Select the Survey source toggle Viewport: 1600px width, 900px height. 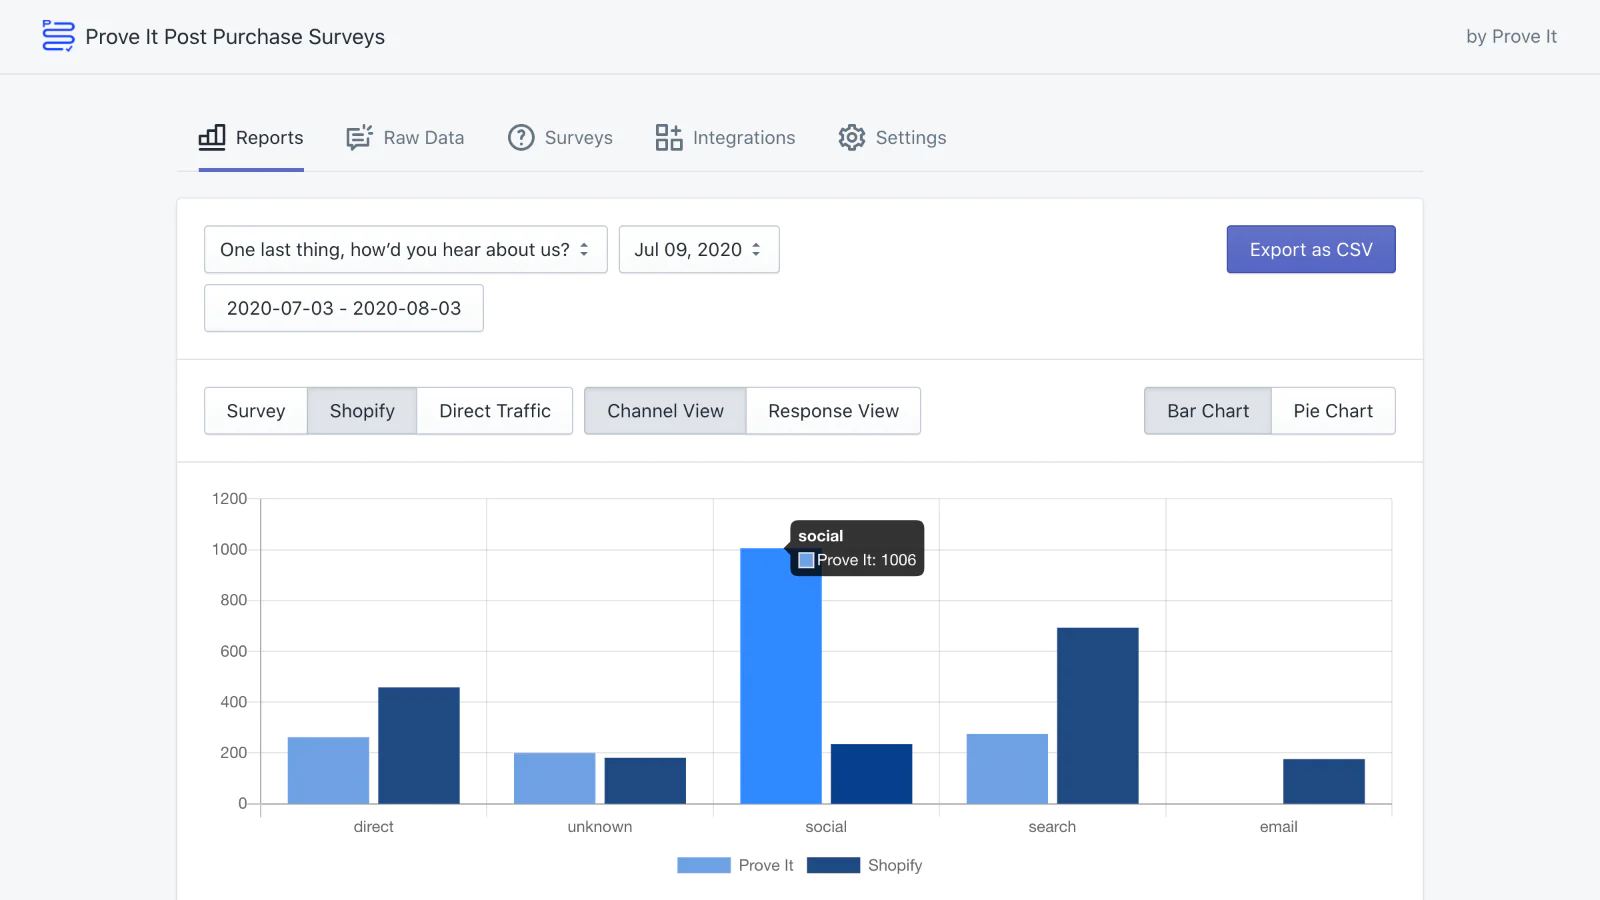(256, 411)
